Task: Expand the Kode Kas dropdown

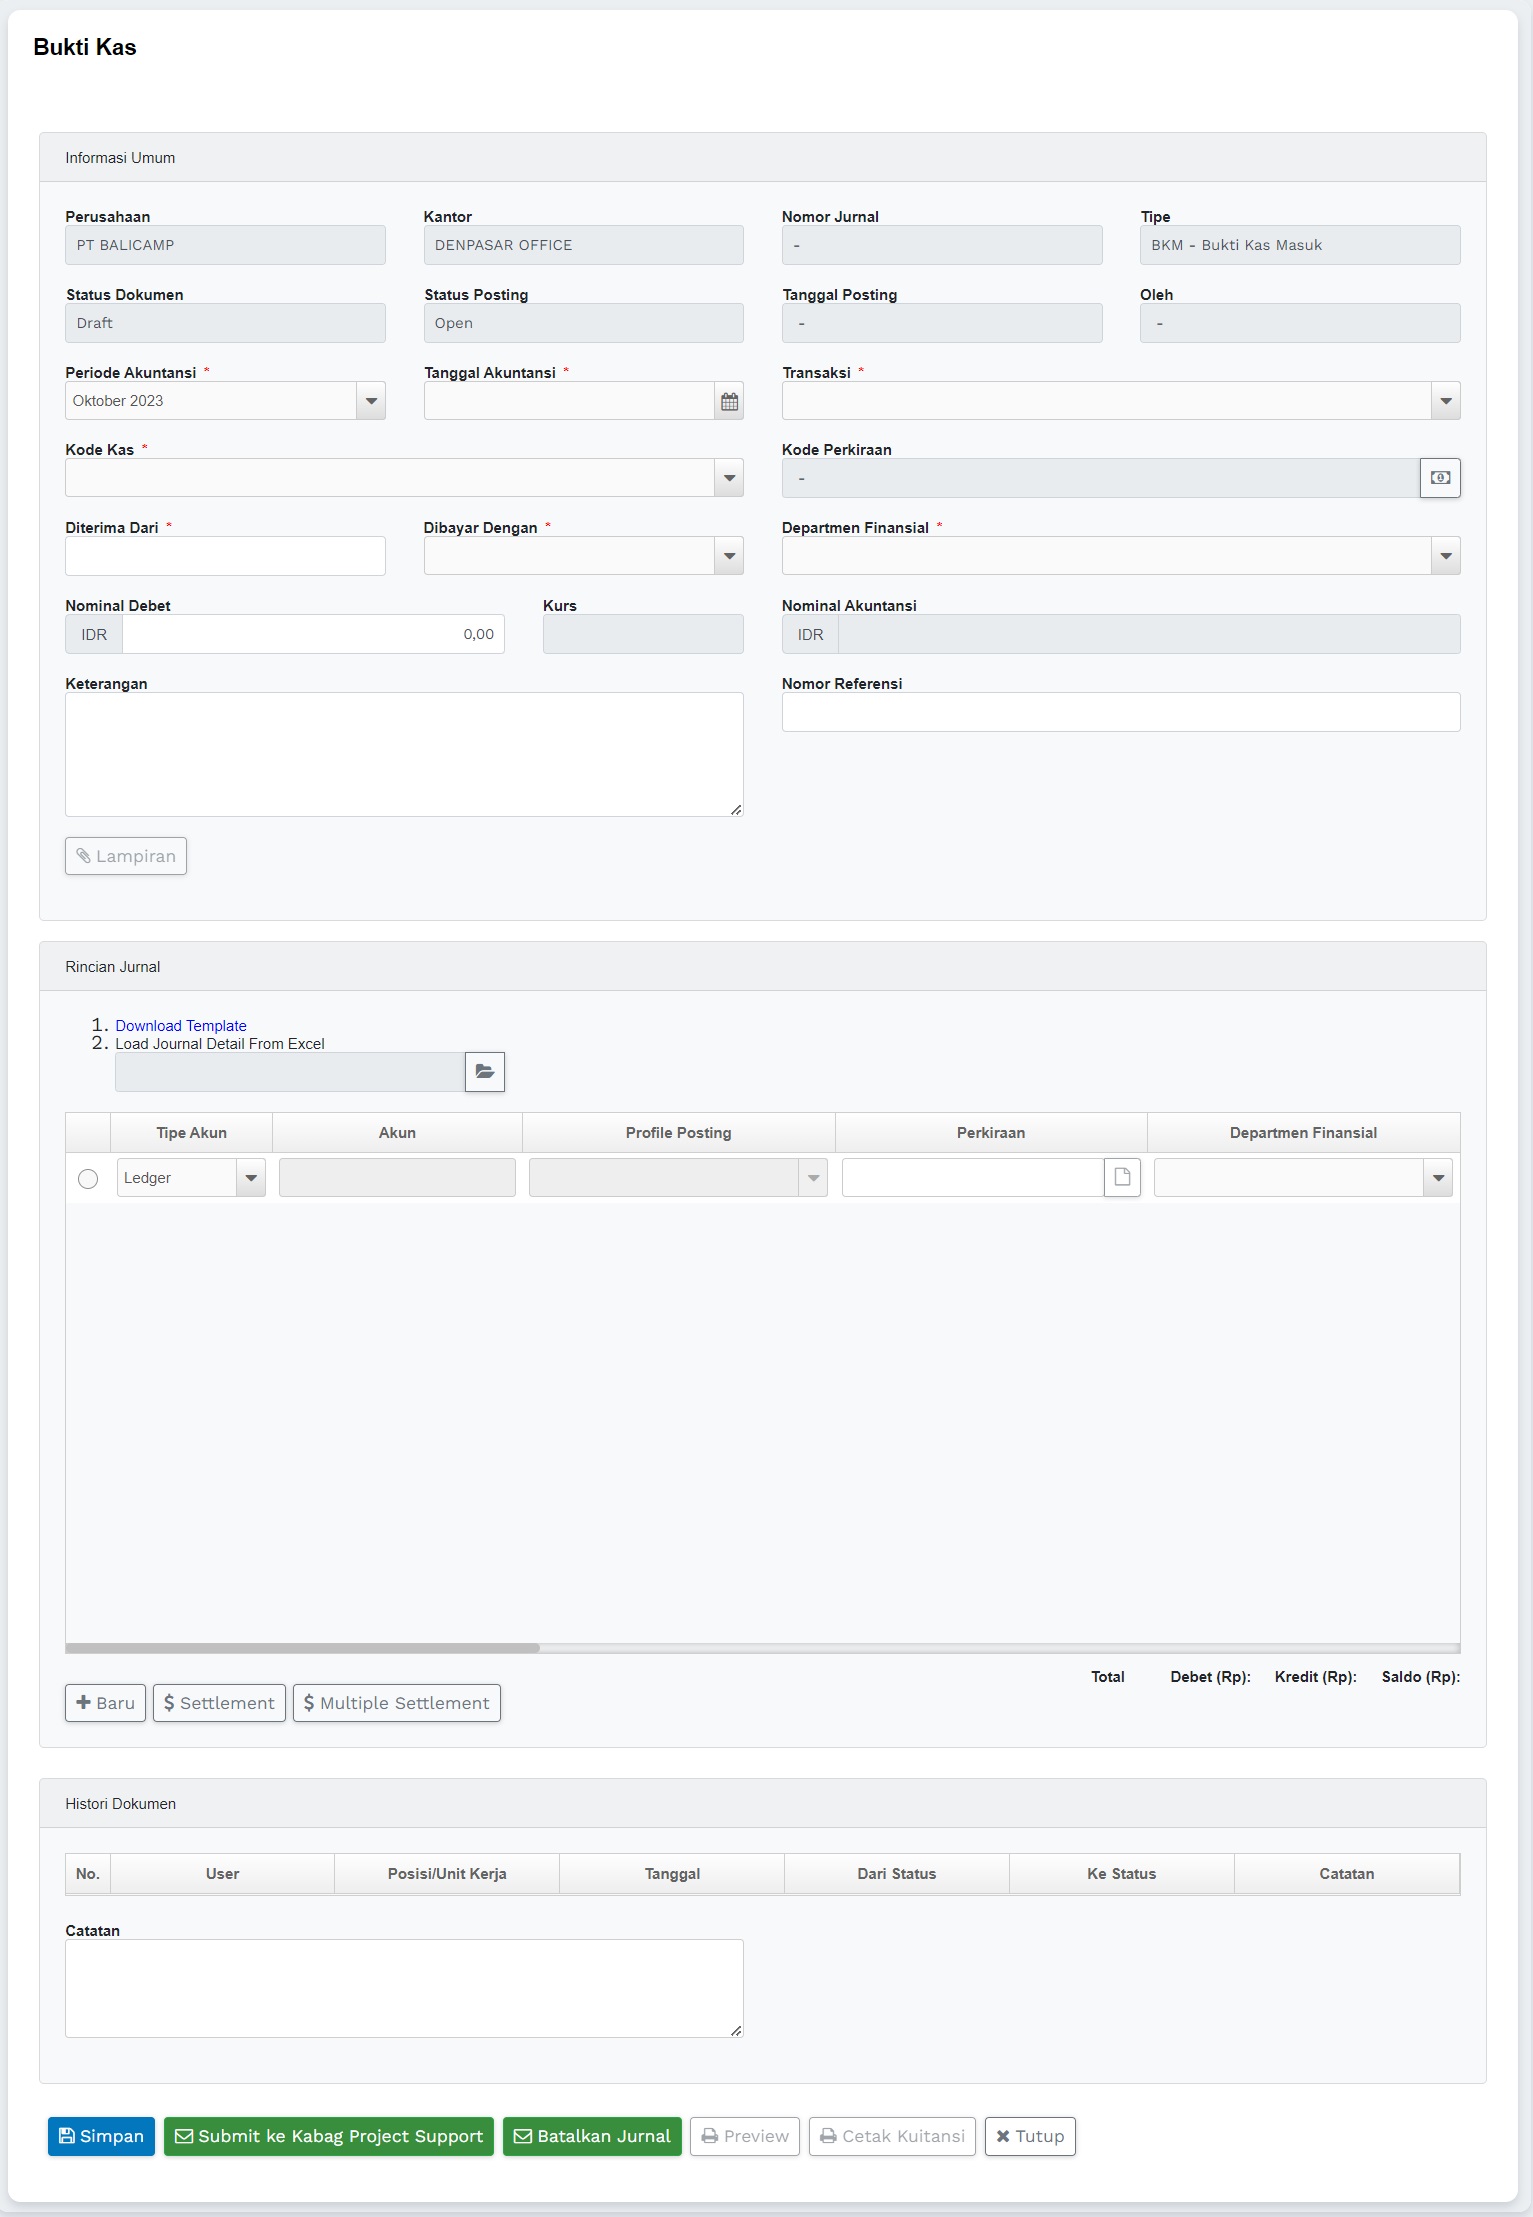Action: click(729, 478)
